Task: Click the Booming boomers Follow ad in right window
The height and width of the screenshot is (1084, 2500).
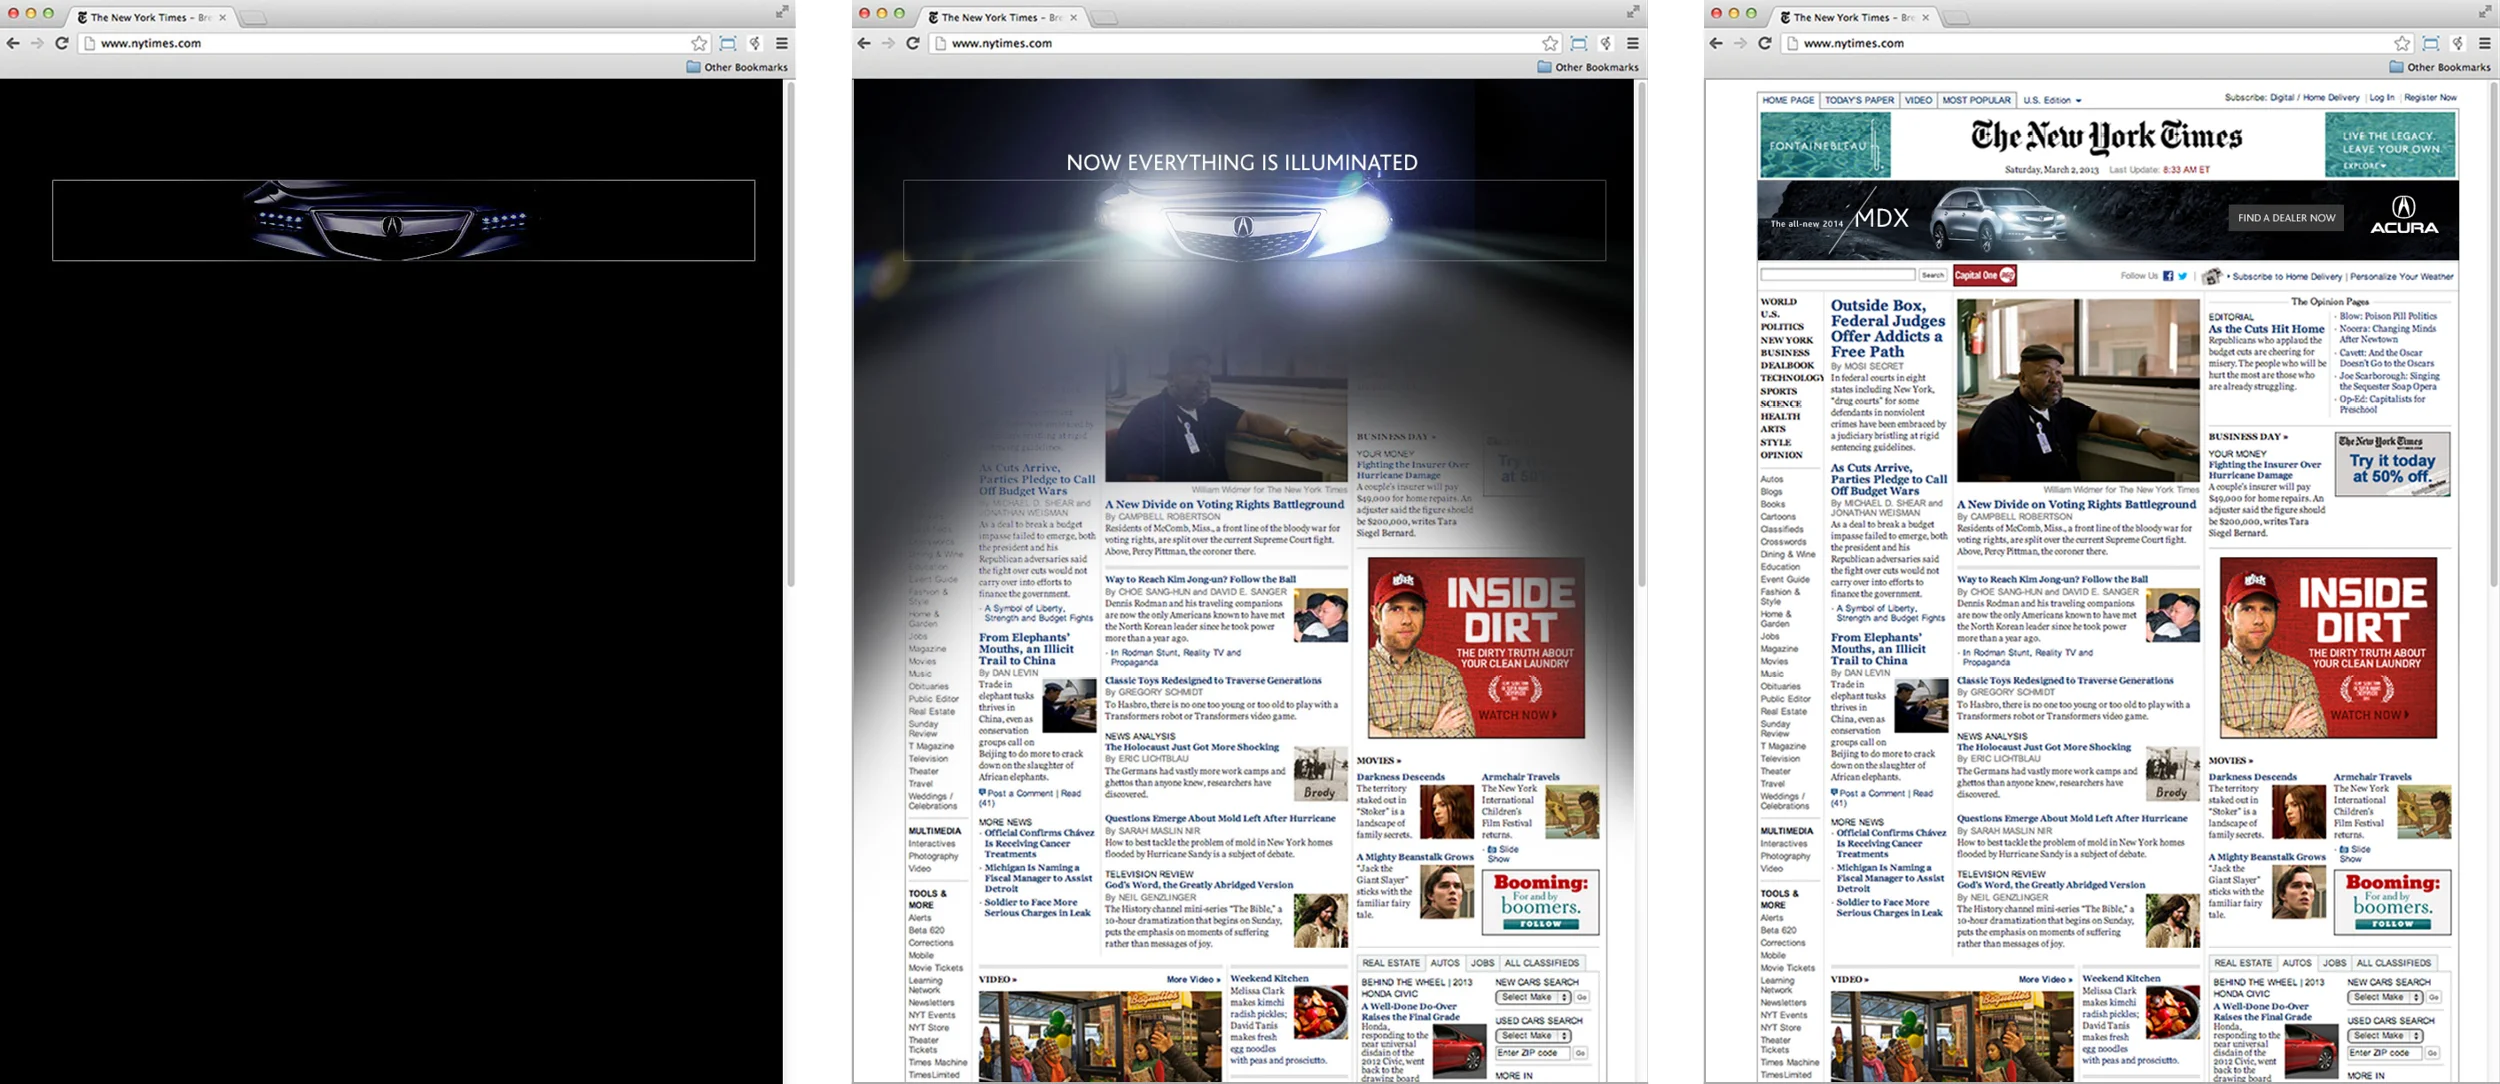Action: pyautogui.click(x=2392, y=902)
